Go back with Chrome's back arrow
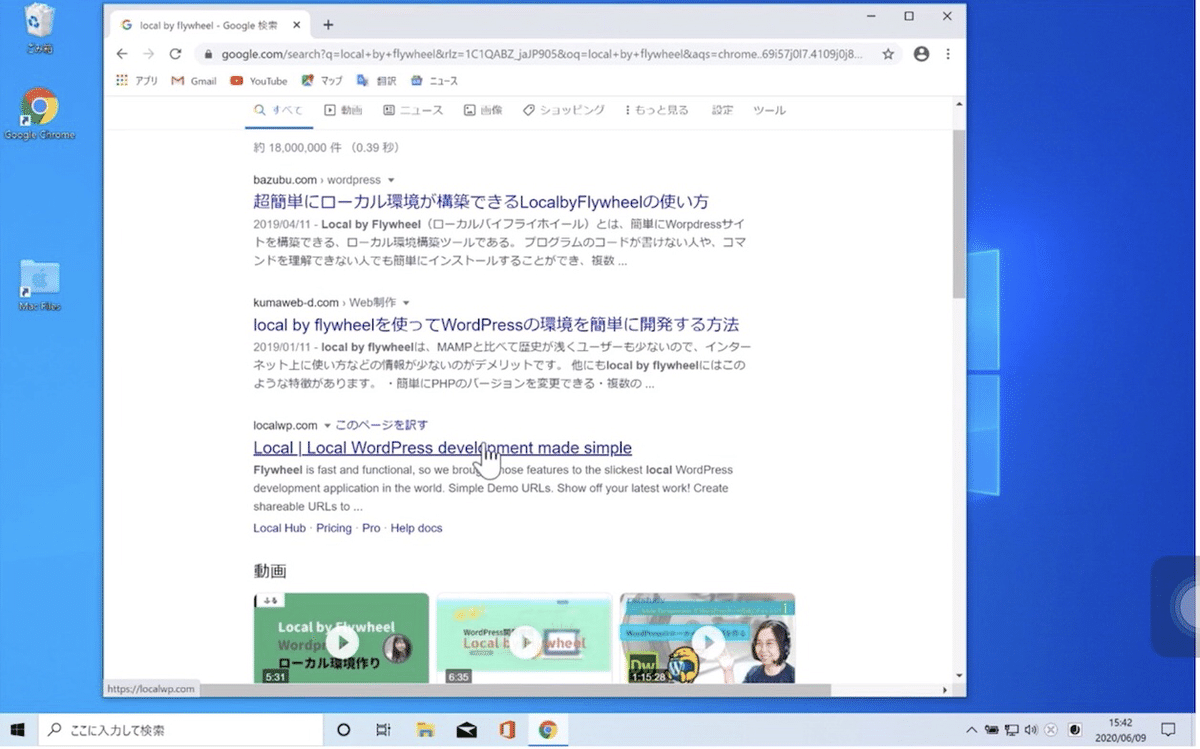This screenshot has height=749, width=1200. point(122,54)
